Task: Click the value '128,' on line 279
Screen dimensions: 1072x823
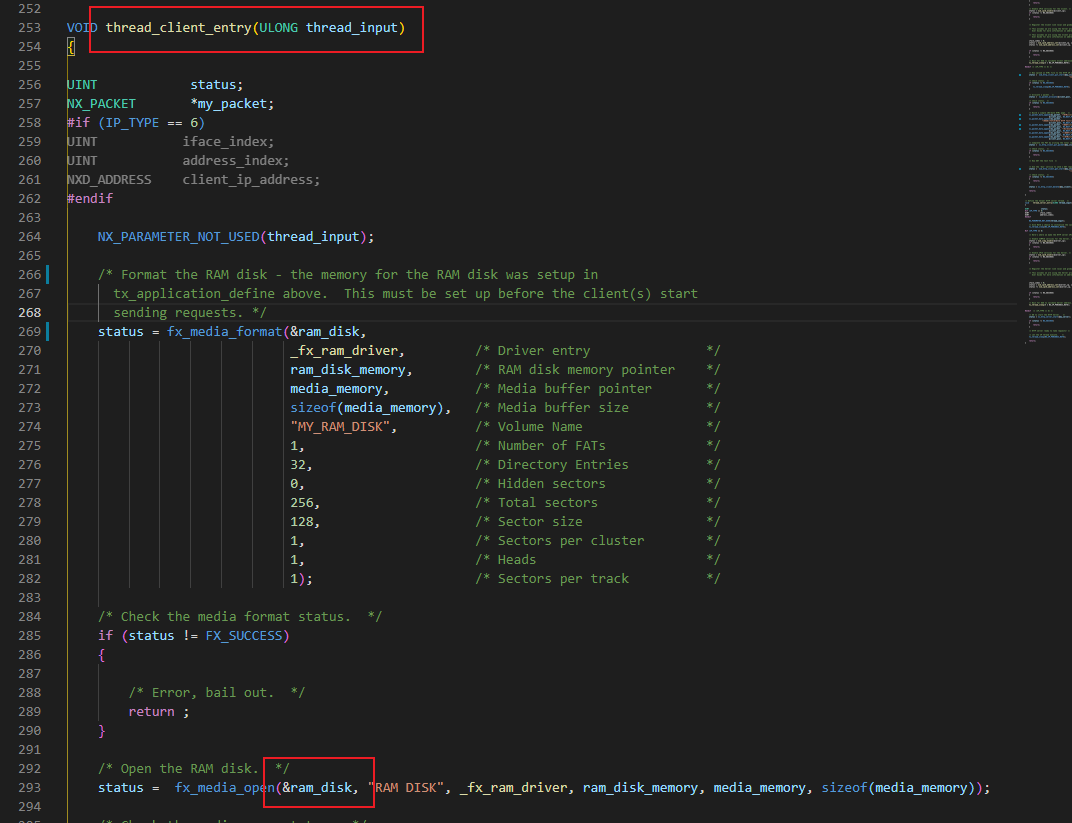Action: [x=305, y=522]
